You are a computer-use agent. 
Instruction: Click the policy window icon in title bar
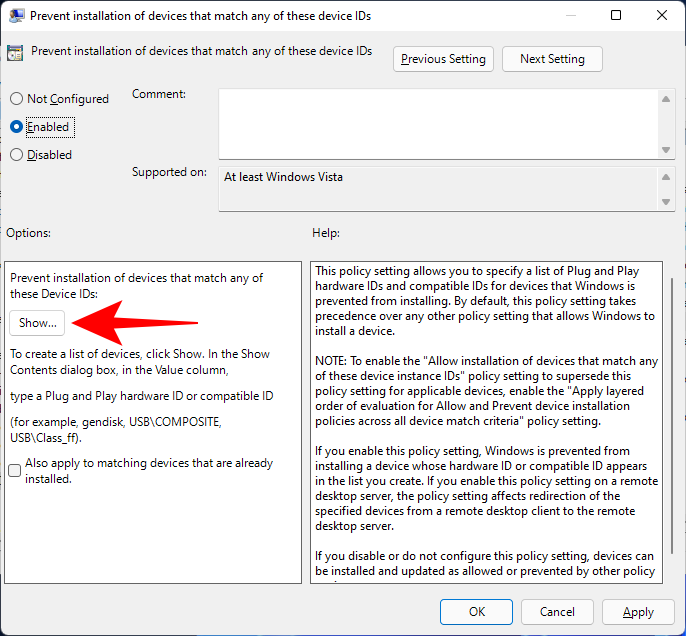(x=16, y=16)
